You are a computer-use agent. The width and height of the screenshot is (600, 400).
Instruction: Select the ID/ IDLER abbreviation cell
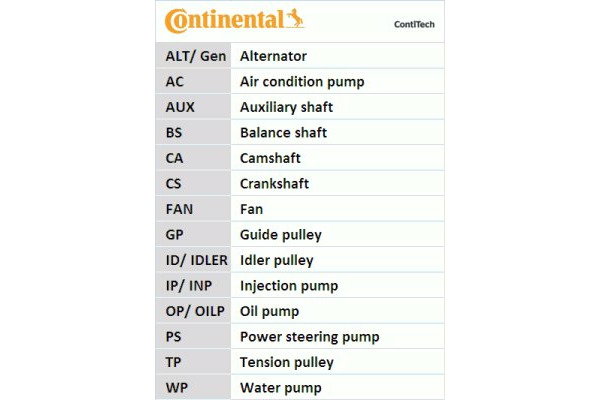coord(196,260)
